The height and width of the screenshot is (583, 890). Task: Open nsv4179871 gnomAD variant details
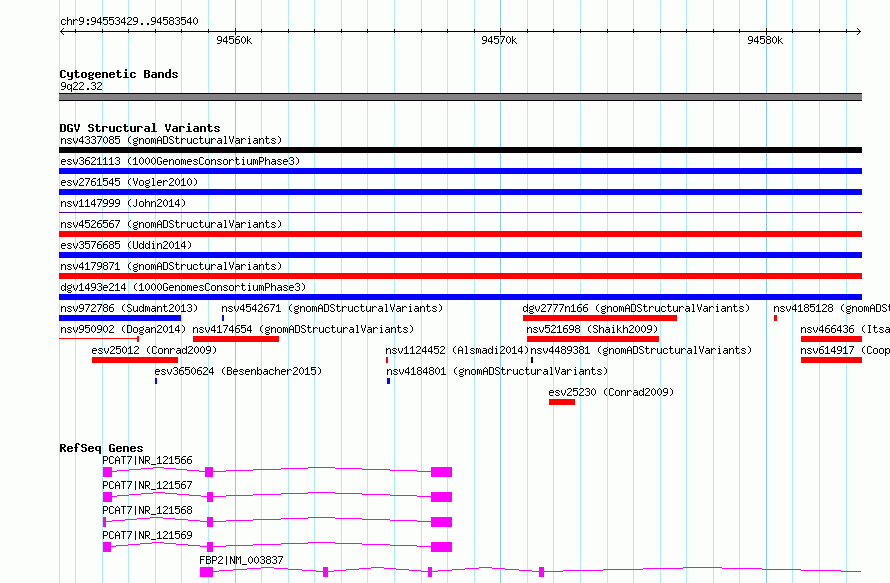click(x=171, y=266)
